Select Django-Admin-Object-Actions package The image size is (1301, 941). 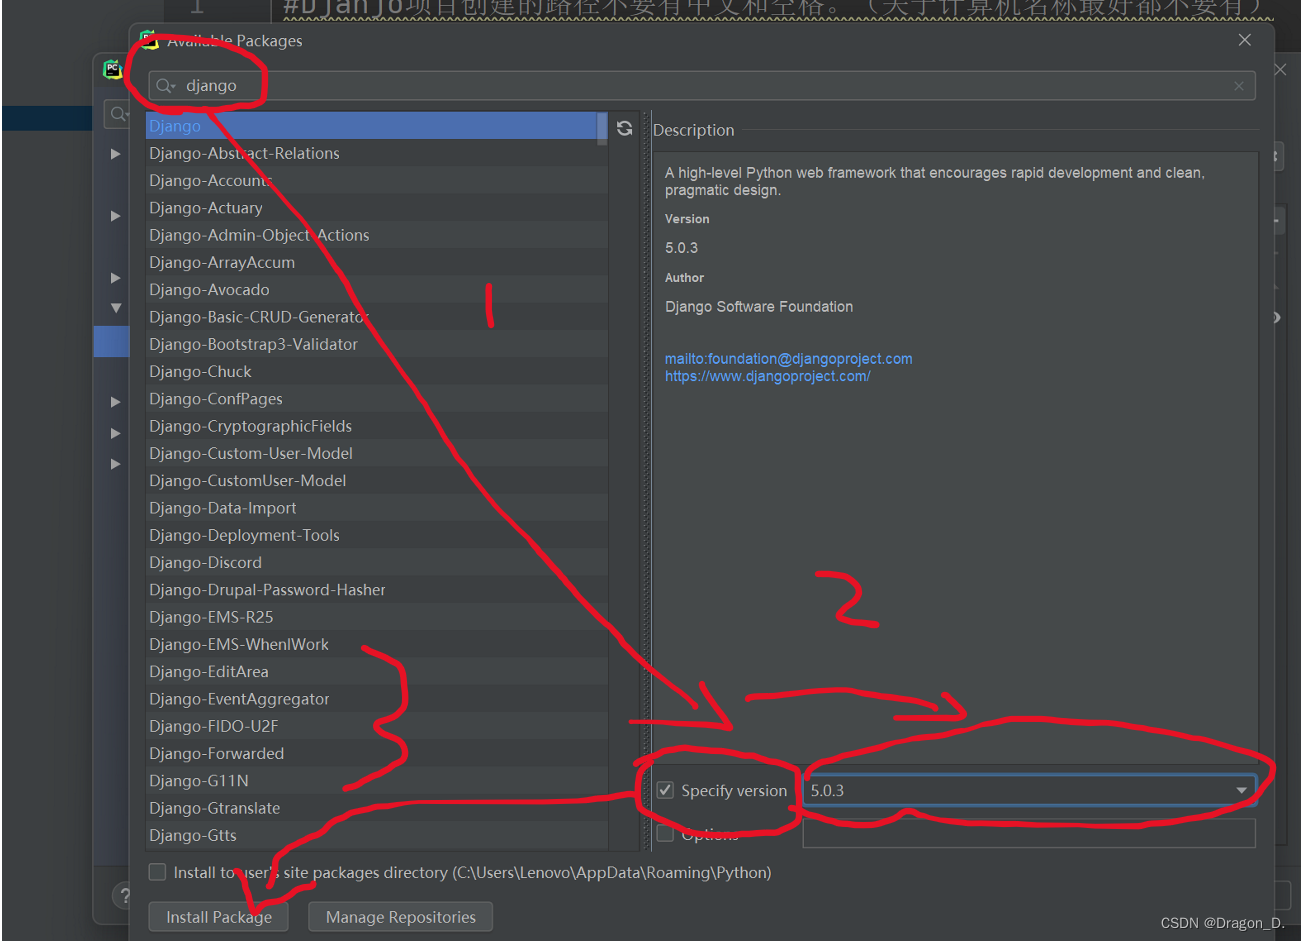tap(377, 235)
